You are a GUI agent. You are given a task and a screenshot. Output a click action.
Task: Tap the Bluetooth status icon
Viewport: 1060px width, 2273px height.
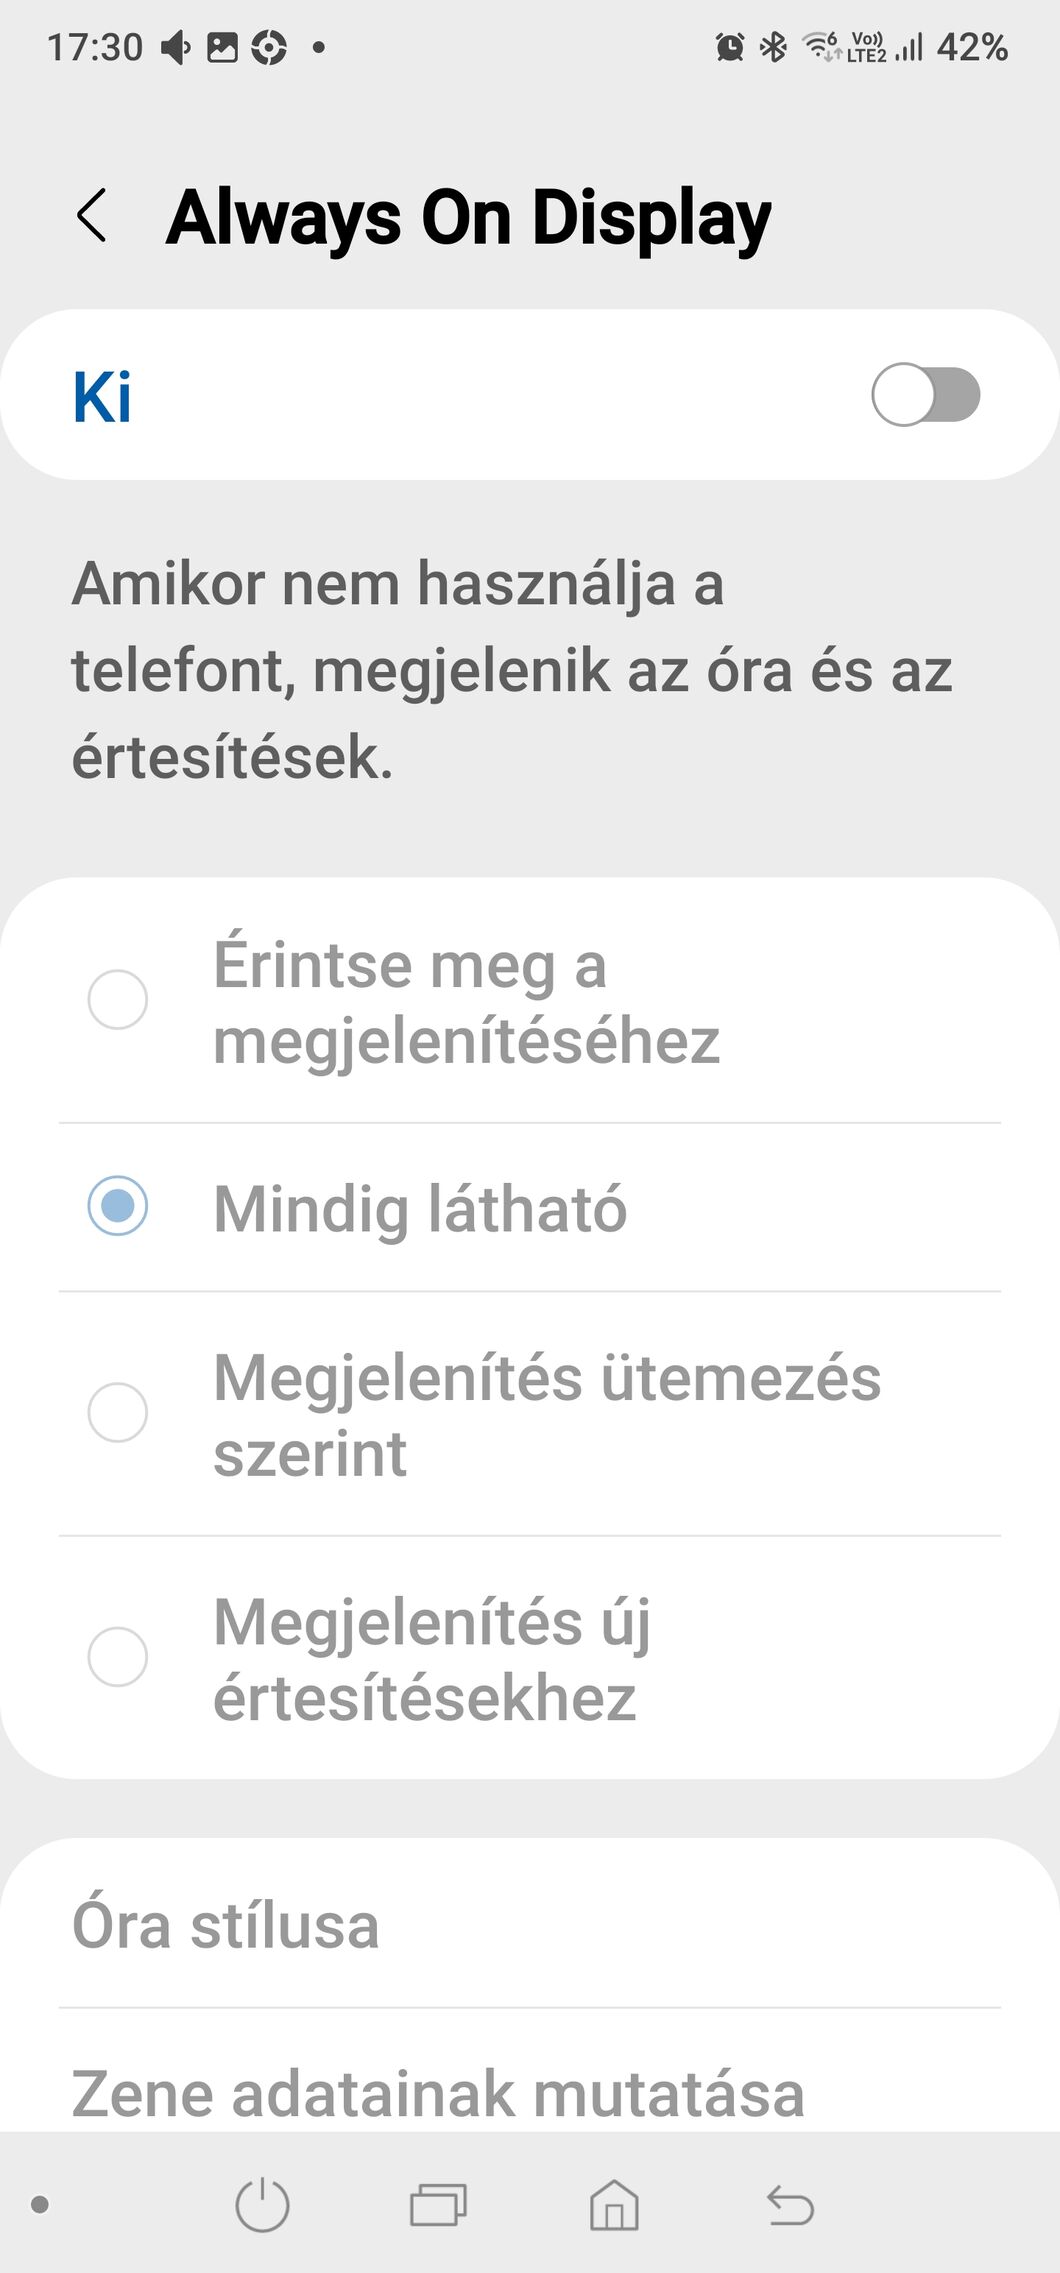point(773,47)
